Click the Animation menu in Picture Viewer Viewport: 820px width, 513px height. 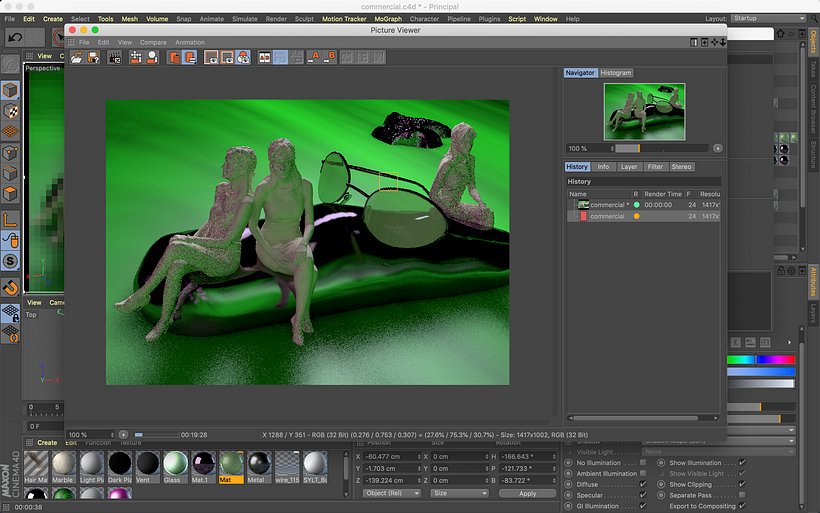[x=190, y=42]
